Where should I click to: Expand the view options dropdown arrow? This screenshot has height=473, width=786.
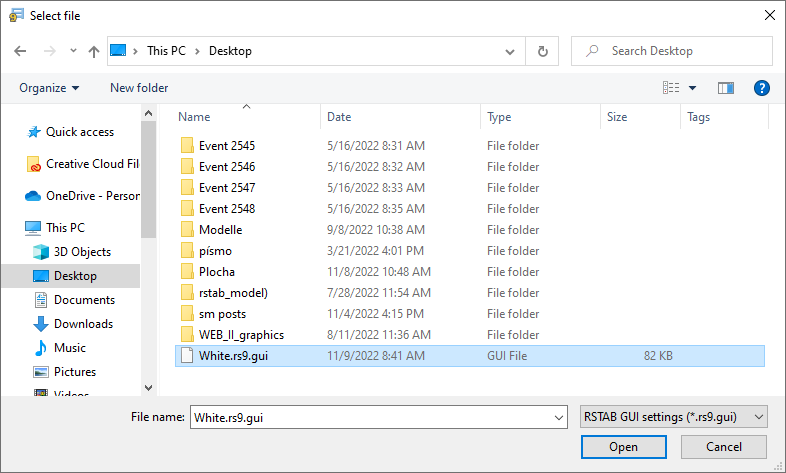click(692, 88)
